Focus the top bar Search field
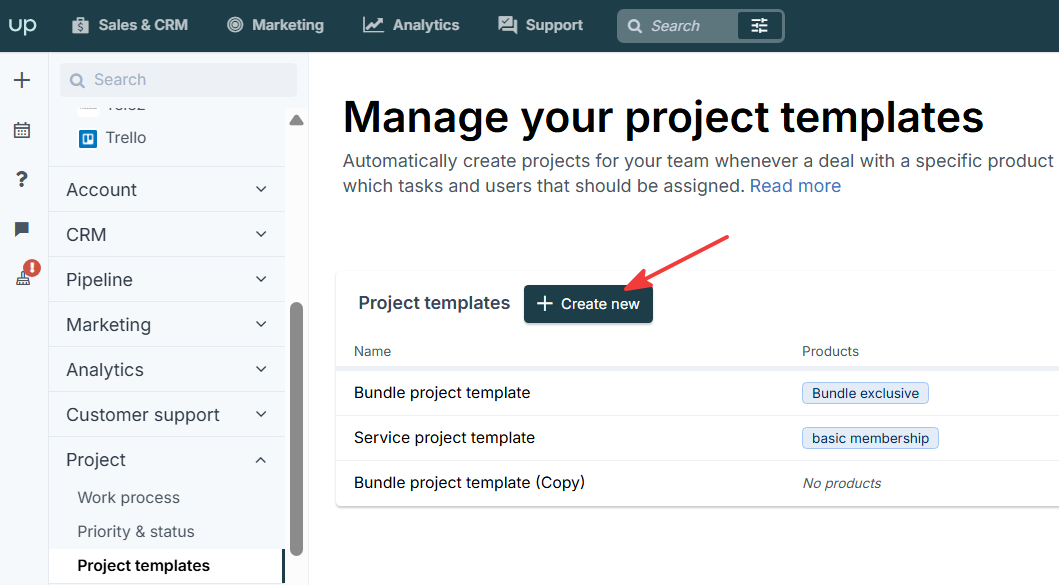The height and width of the screenshot is (586, 1060). click(x=678, y=26)
